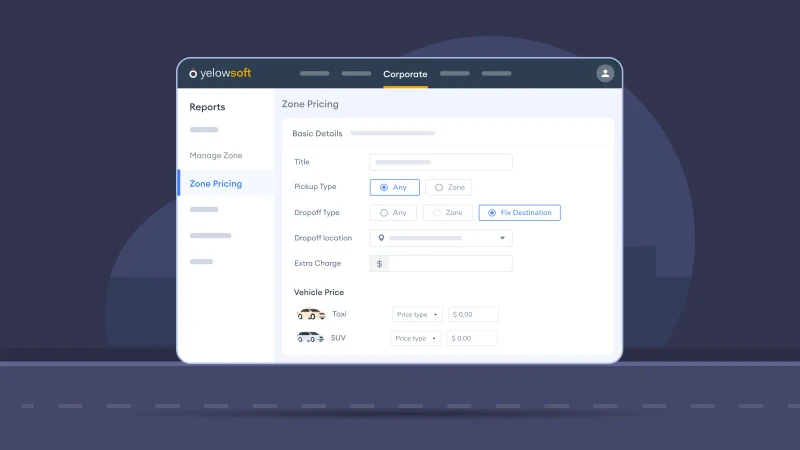Screen dimensions: 800x450
Task: Click the Taxi vehicle icon
Action: [311, 314]
